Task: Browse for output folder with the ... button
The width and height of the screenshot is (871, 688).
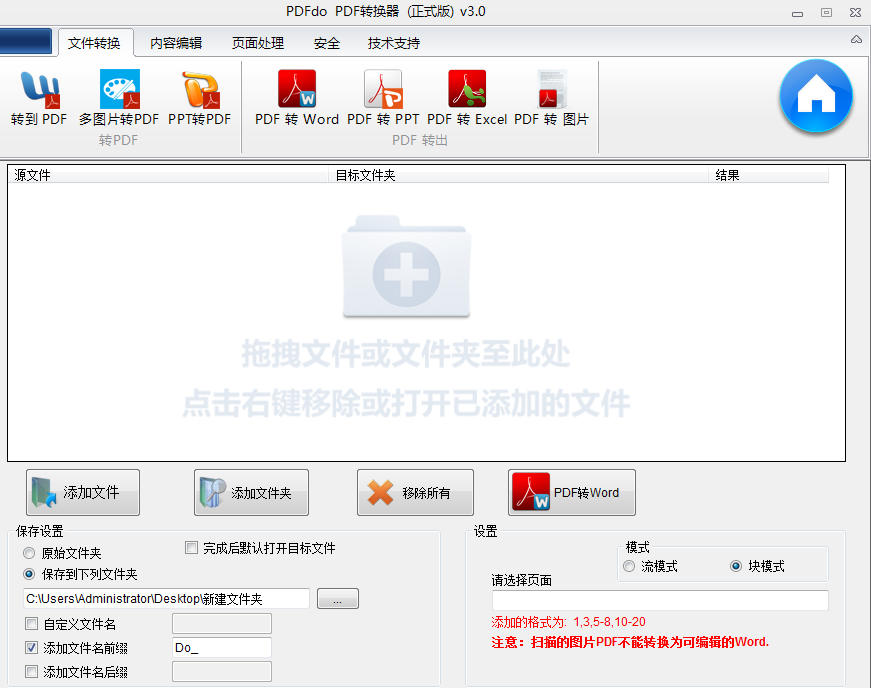Action: pos(338,599)
